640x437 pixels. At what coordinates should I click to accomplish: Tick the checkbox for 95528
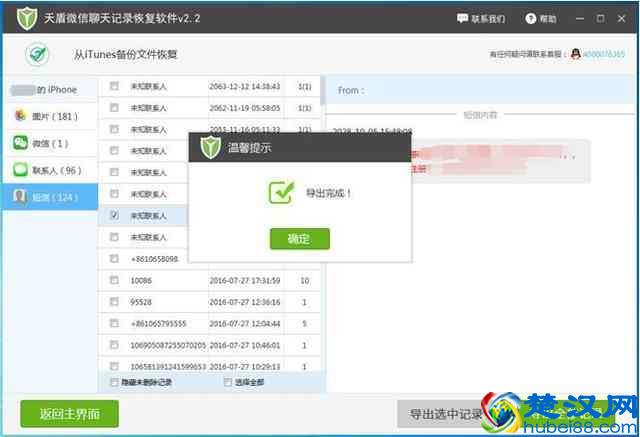114,302
